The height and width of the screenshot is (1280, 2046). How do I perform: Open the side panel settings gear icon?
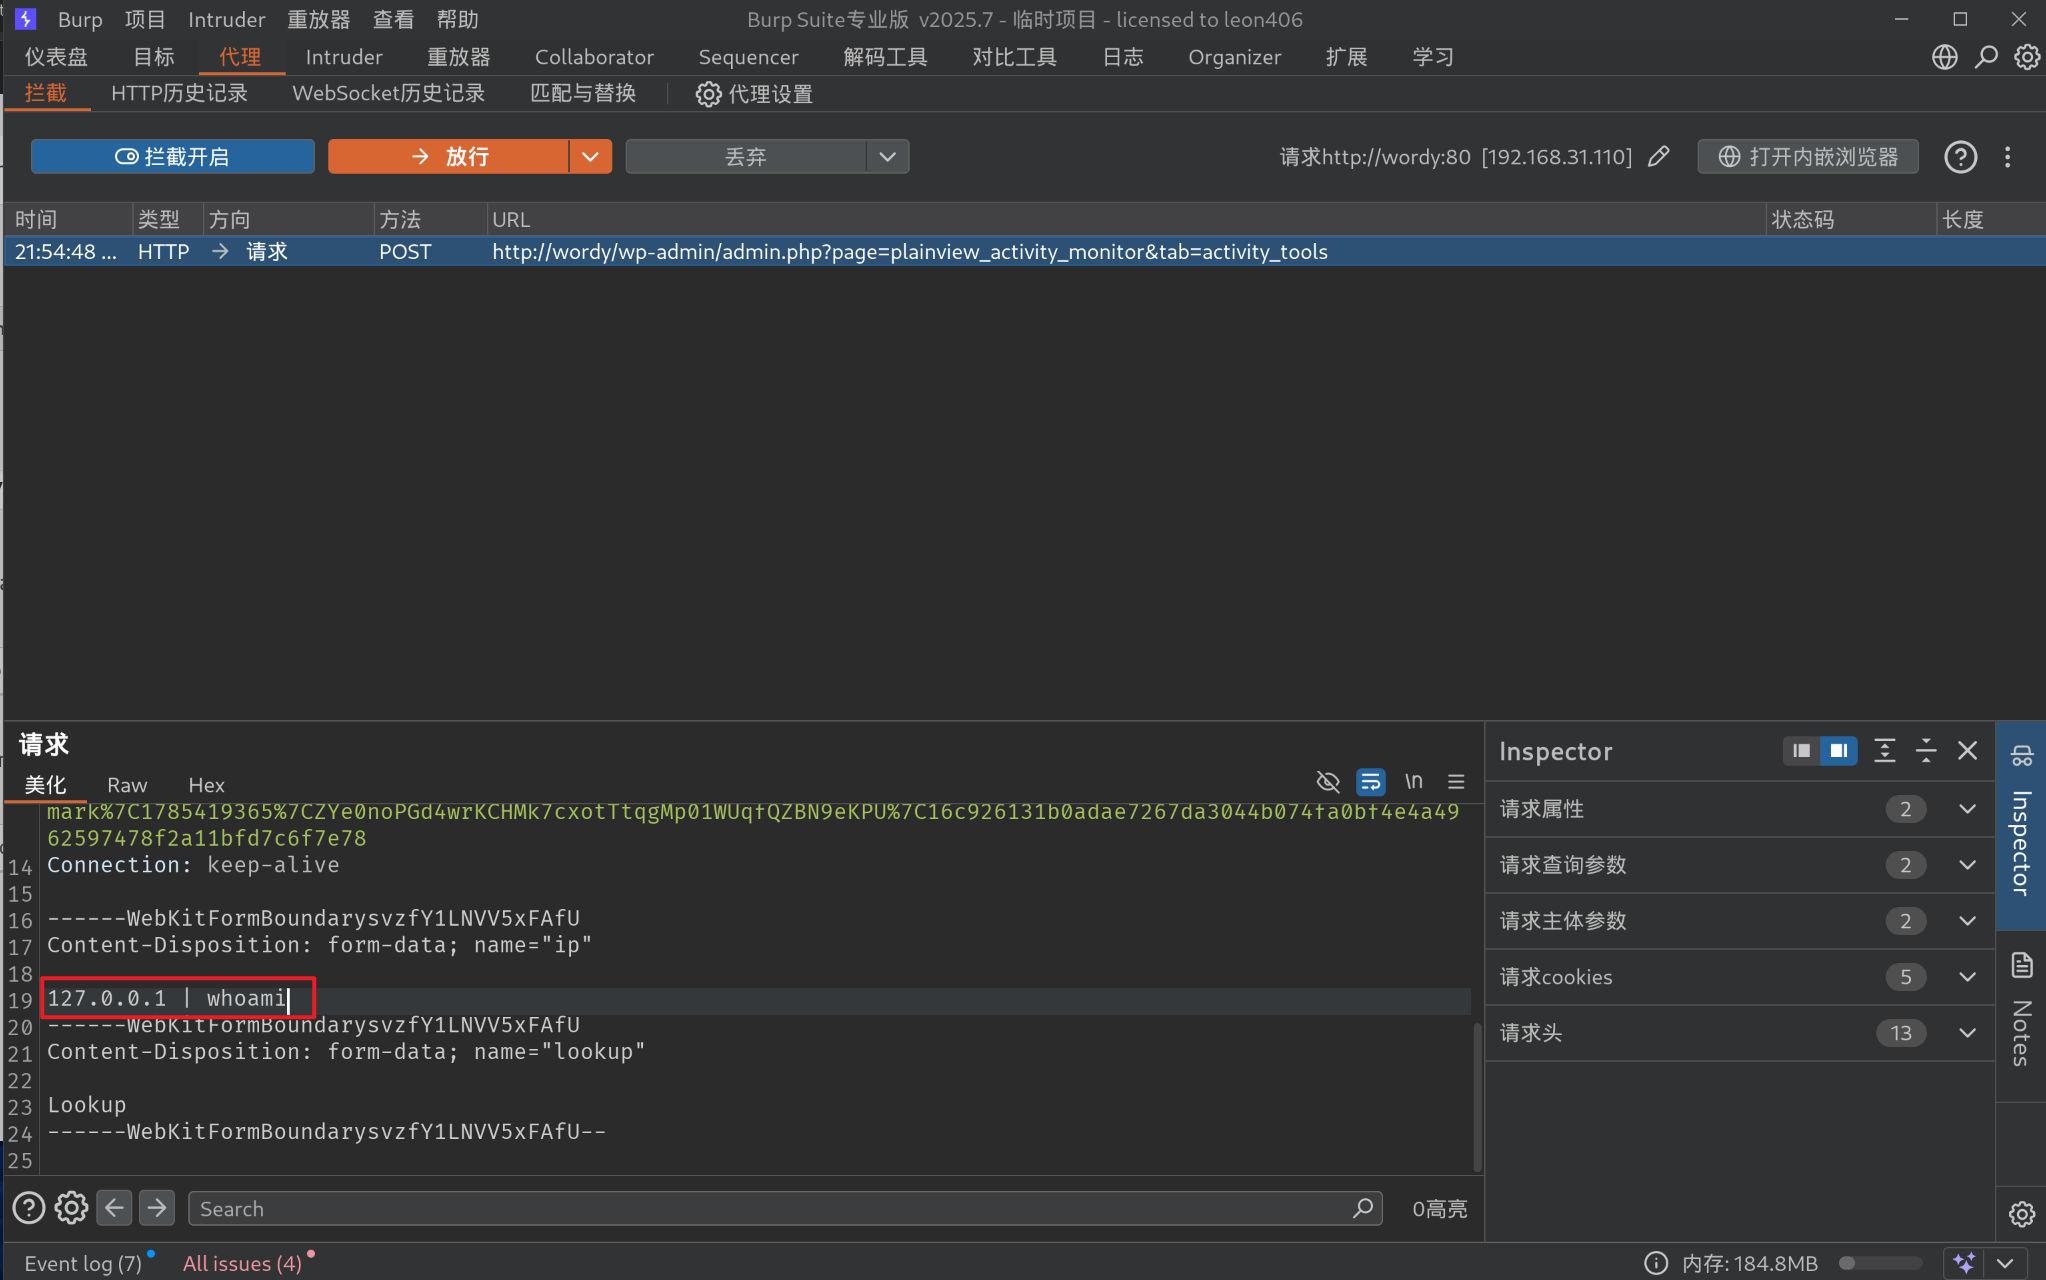click(x=2021, y=1214)
